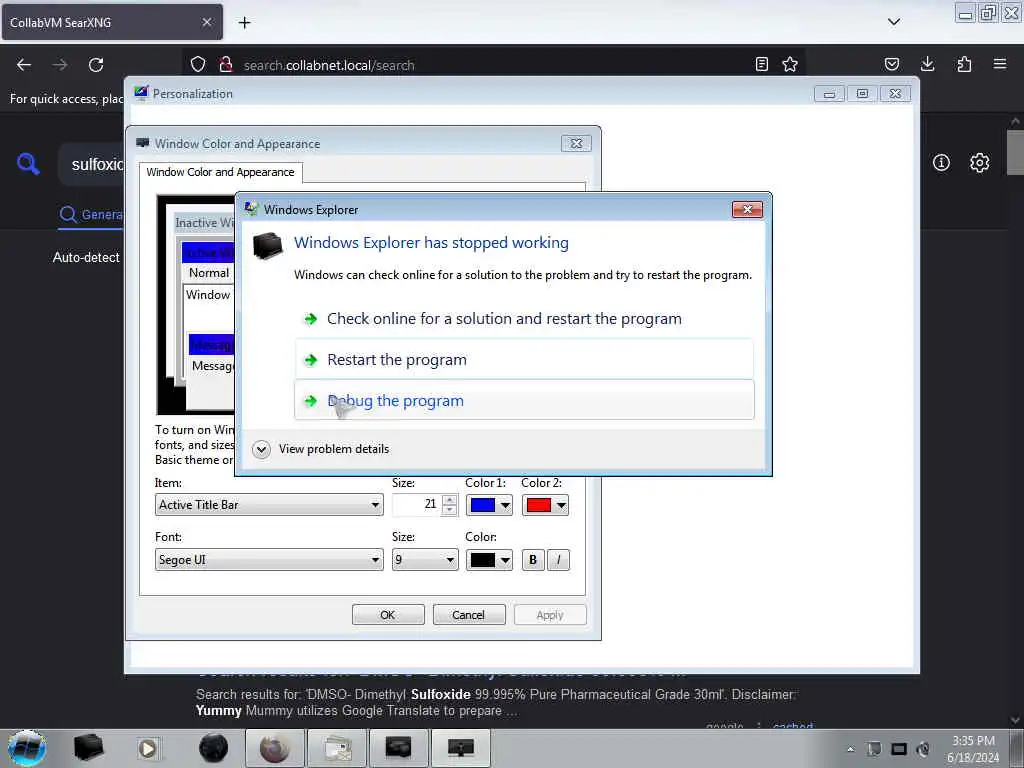
Task: Open the Item dropdown showing Active Title Bar
Action: click(x=269, y=505)
